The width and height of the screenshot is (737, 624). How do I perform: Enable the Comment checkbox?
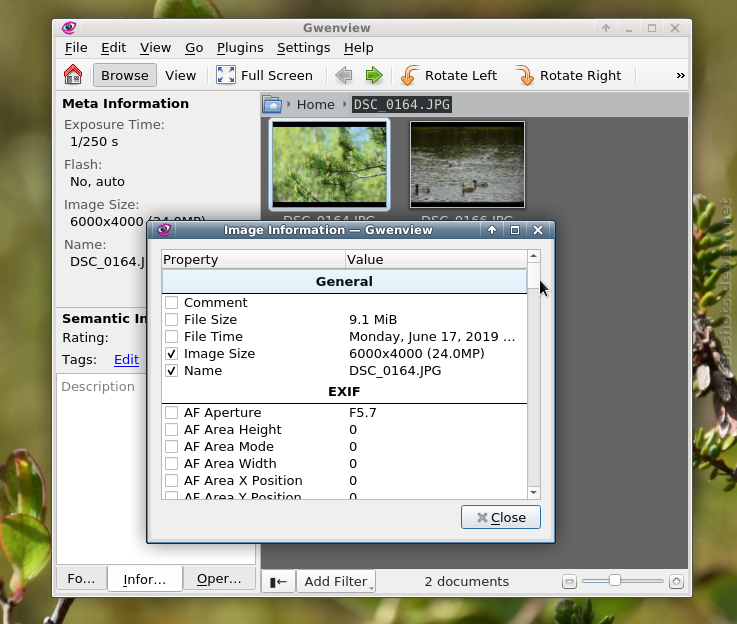[172, 303]
